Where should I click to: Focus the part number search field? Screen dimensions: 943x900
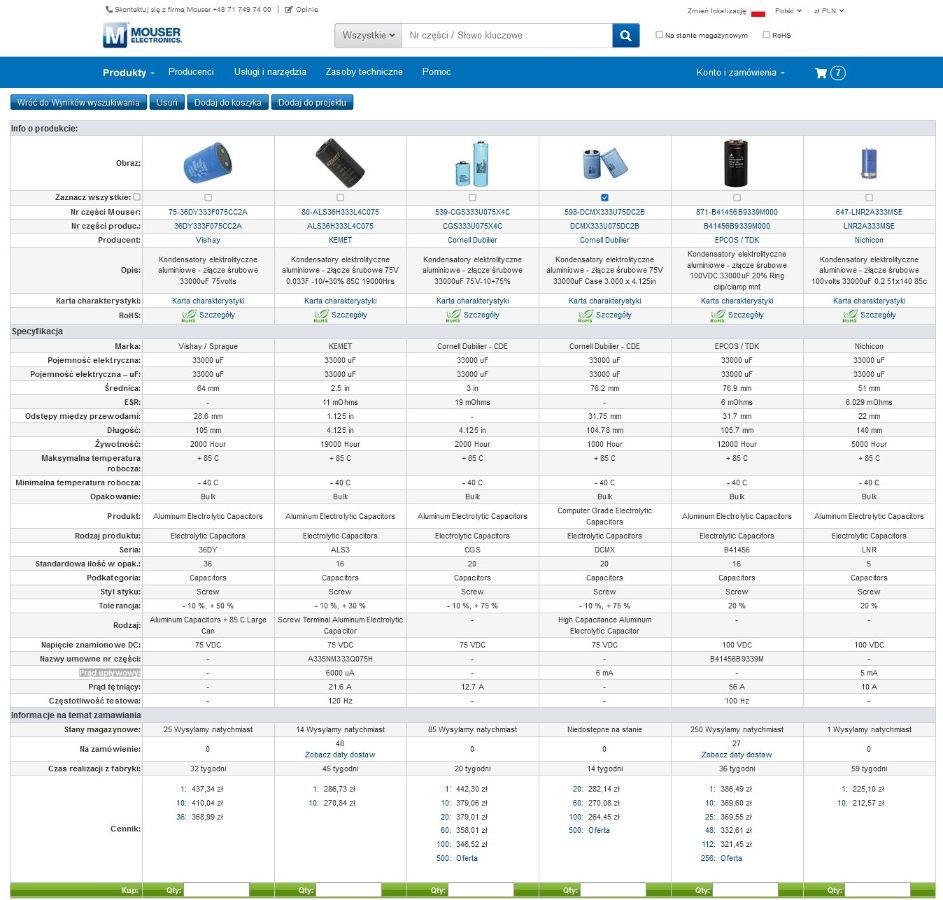[507, 35]
